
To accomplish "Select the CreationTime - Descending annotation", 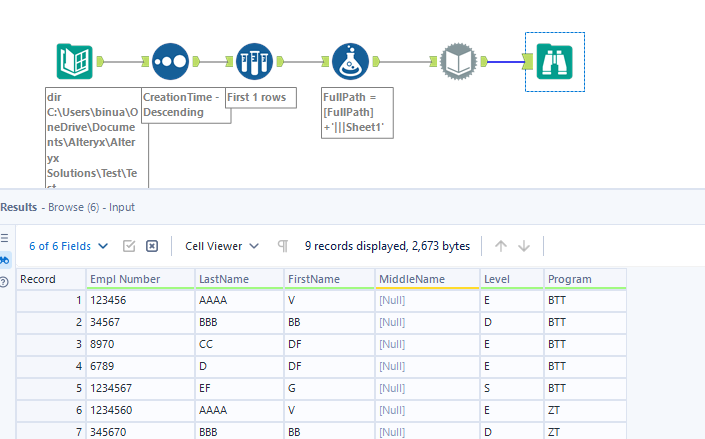I will 186,105.
